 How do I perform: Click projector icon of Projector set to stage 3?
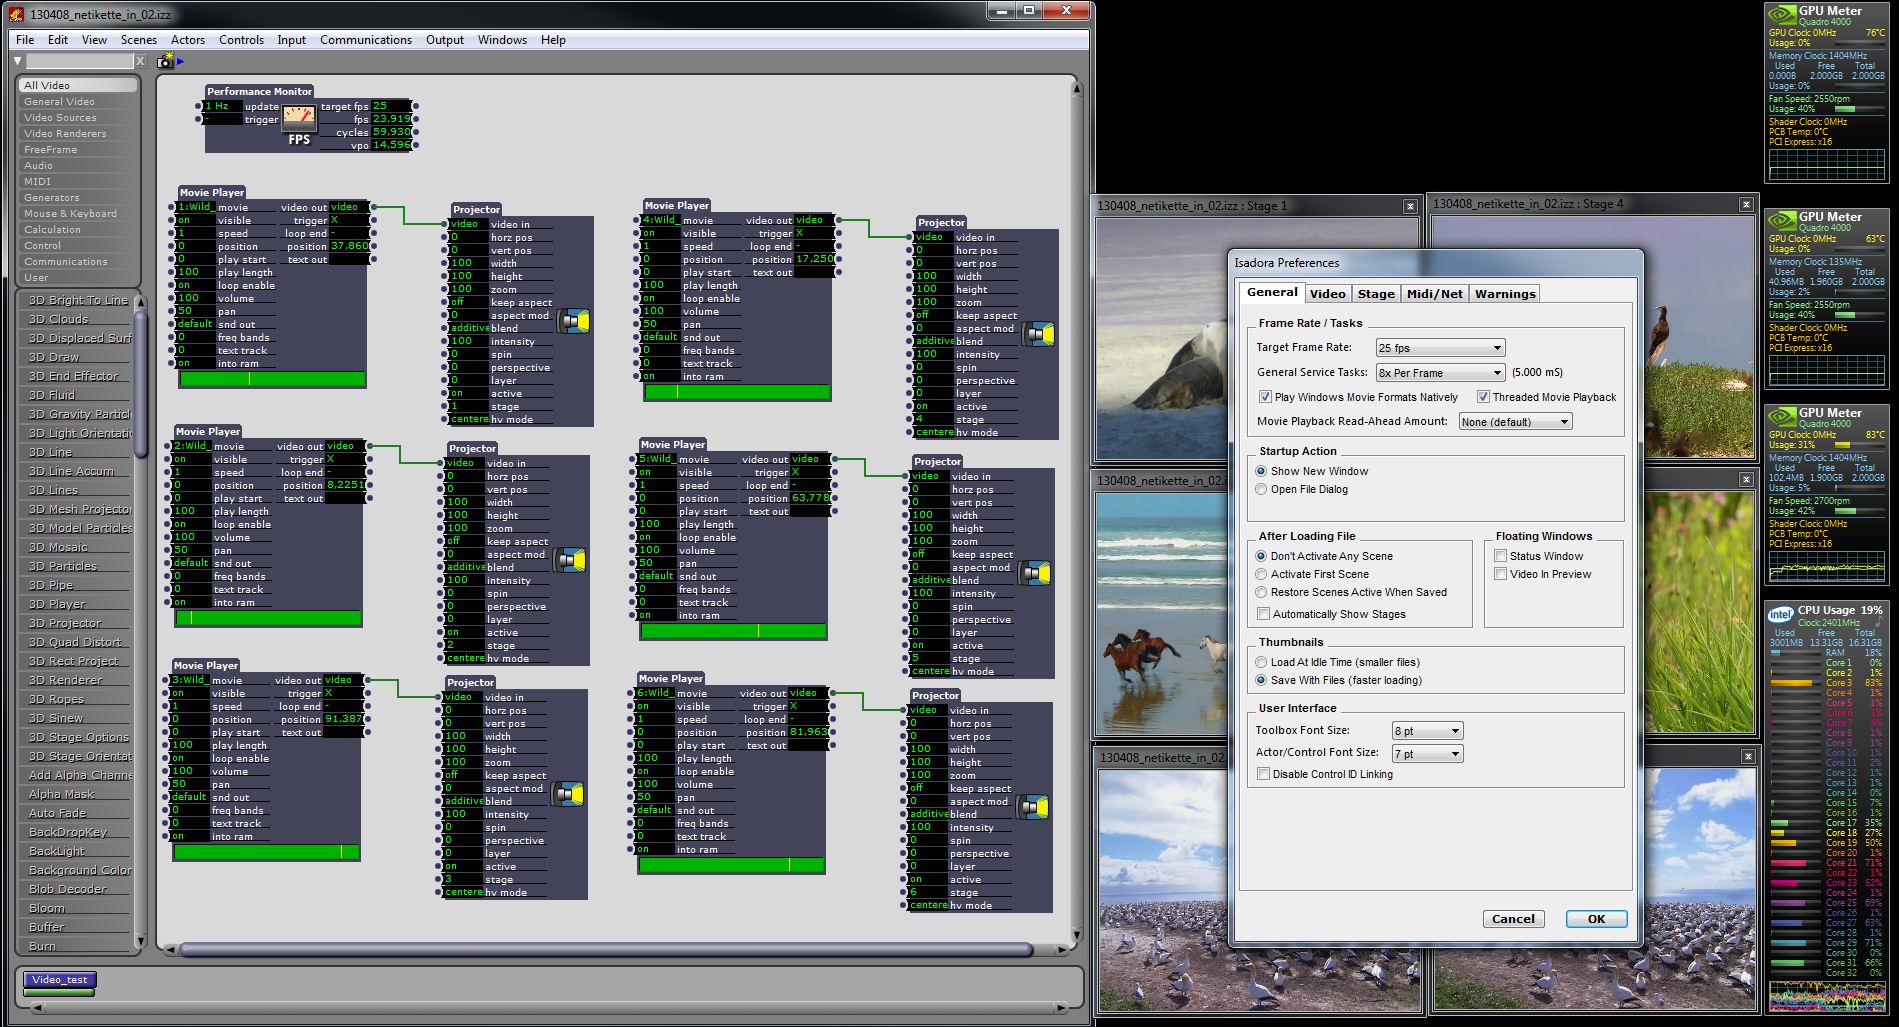(x=568, y=794)
